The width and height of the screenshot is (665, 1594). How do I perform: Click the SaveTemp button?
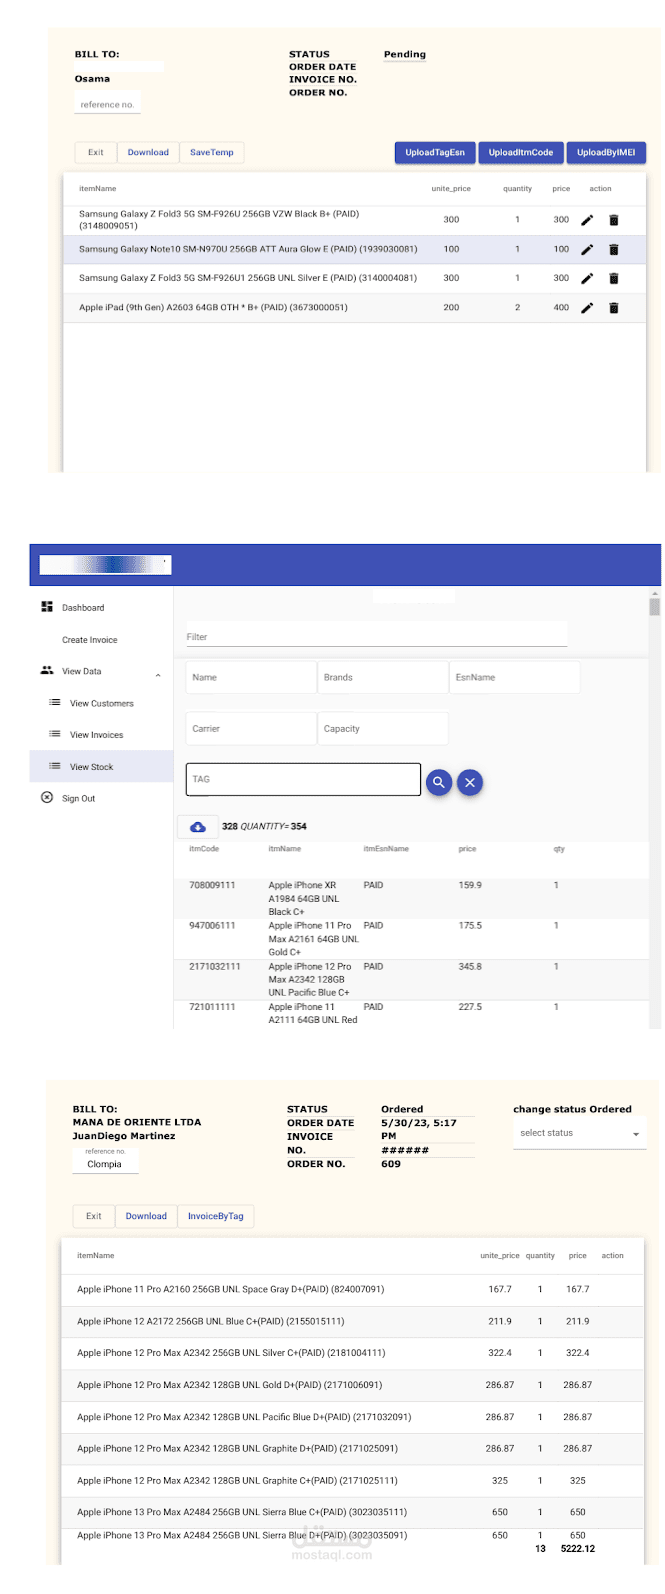[x=212, y=153]
